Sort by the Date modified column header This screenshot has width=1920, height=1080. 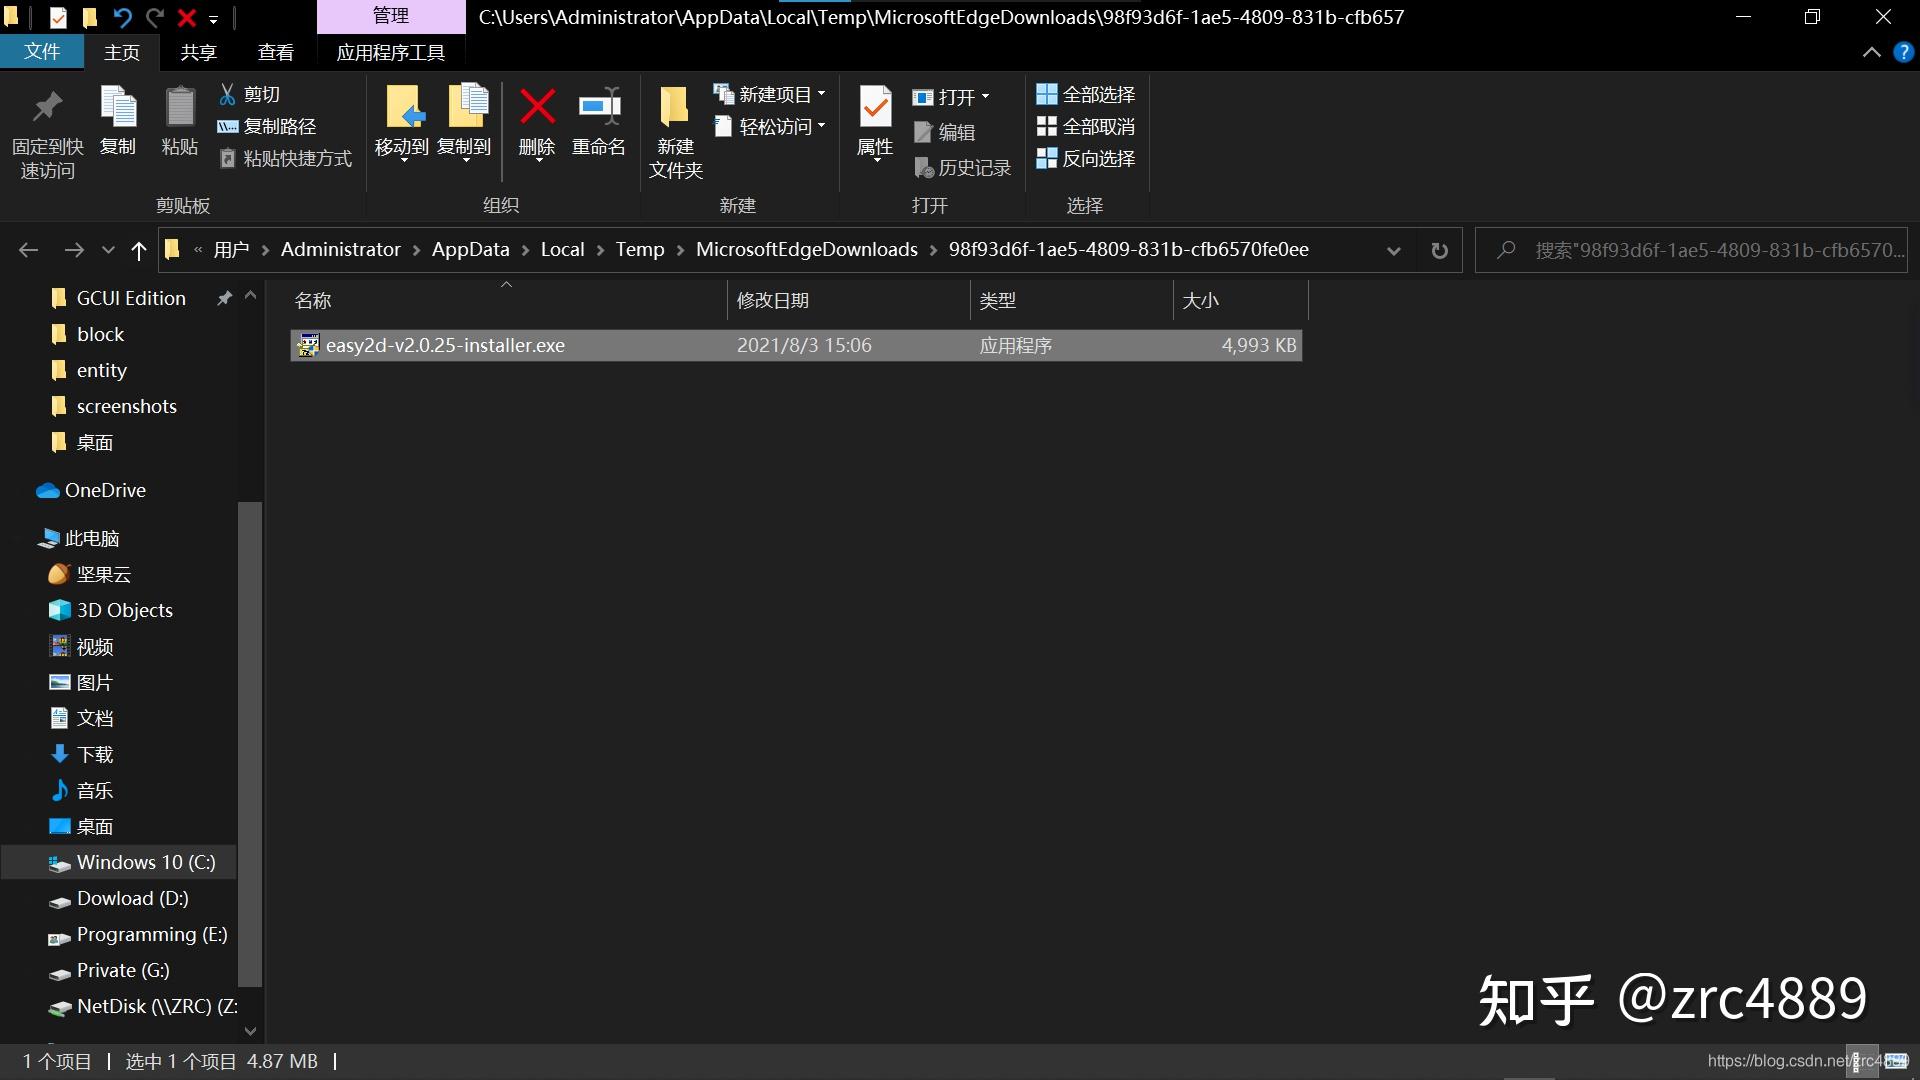click(x=848, y=300)
